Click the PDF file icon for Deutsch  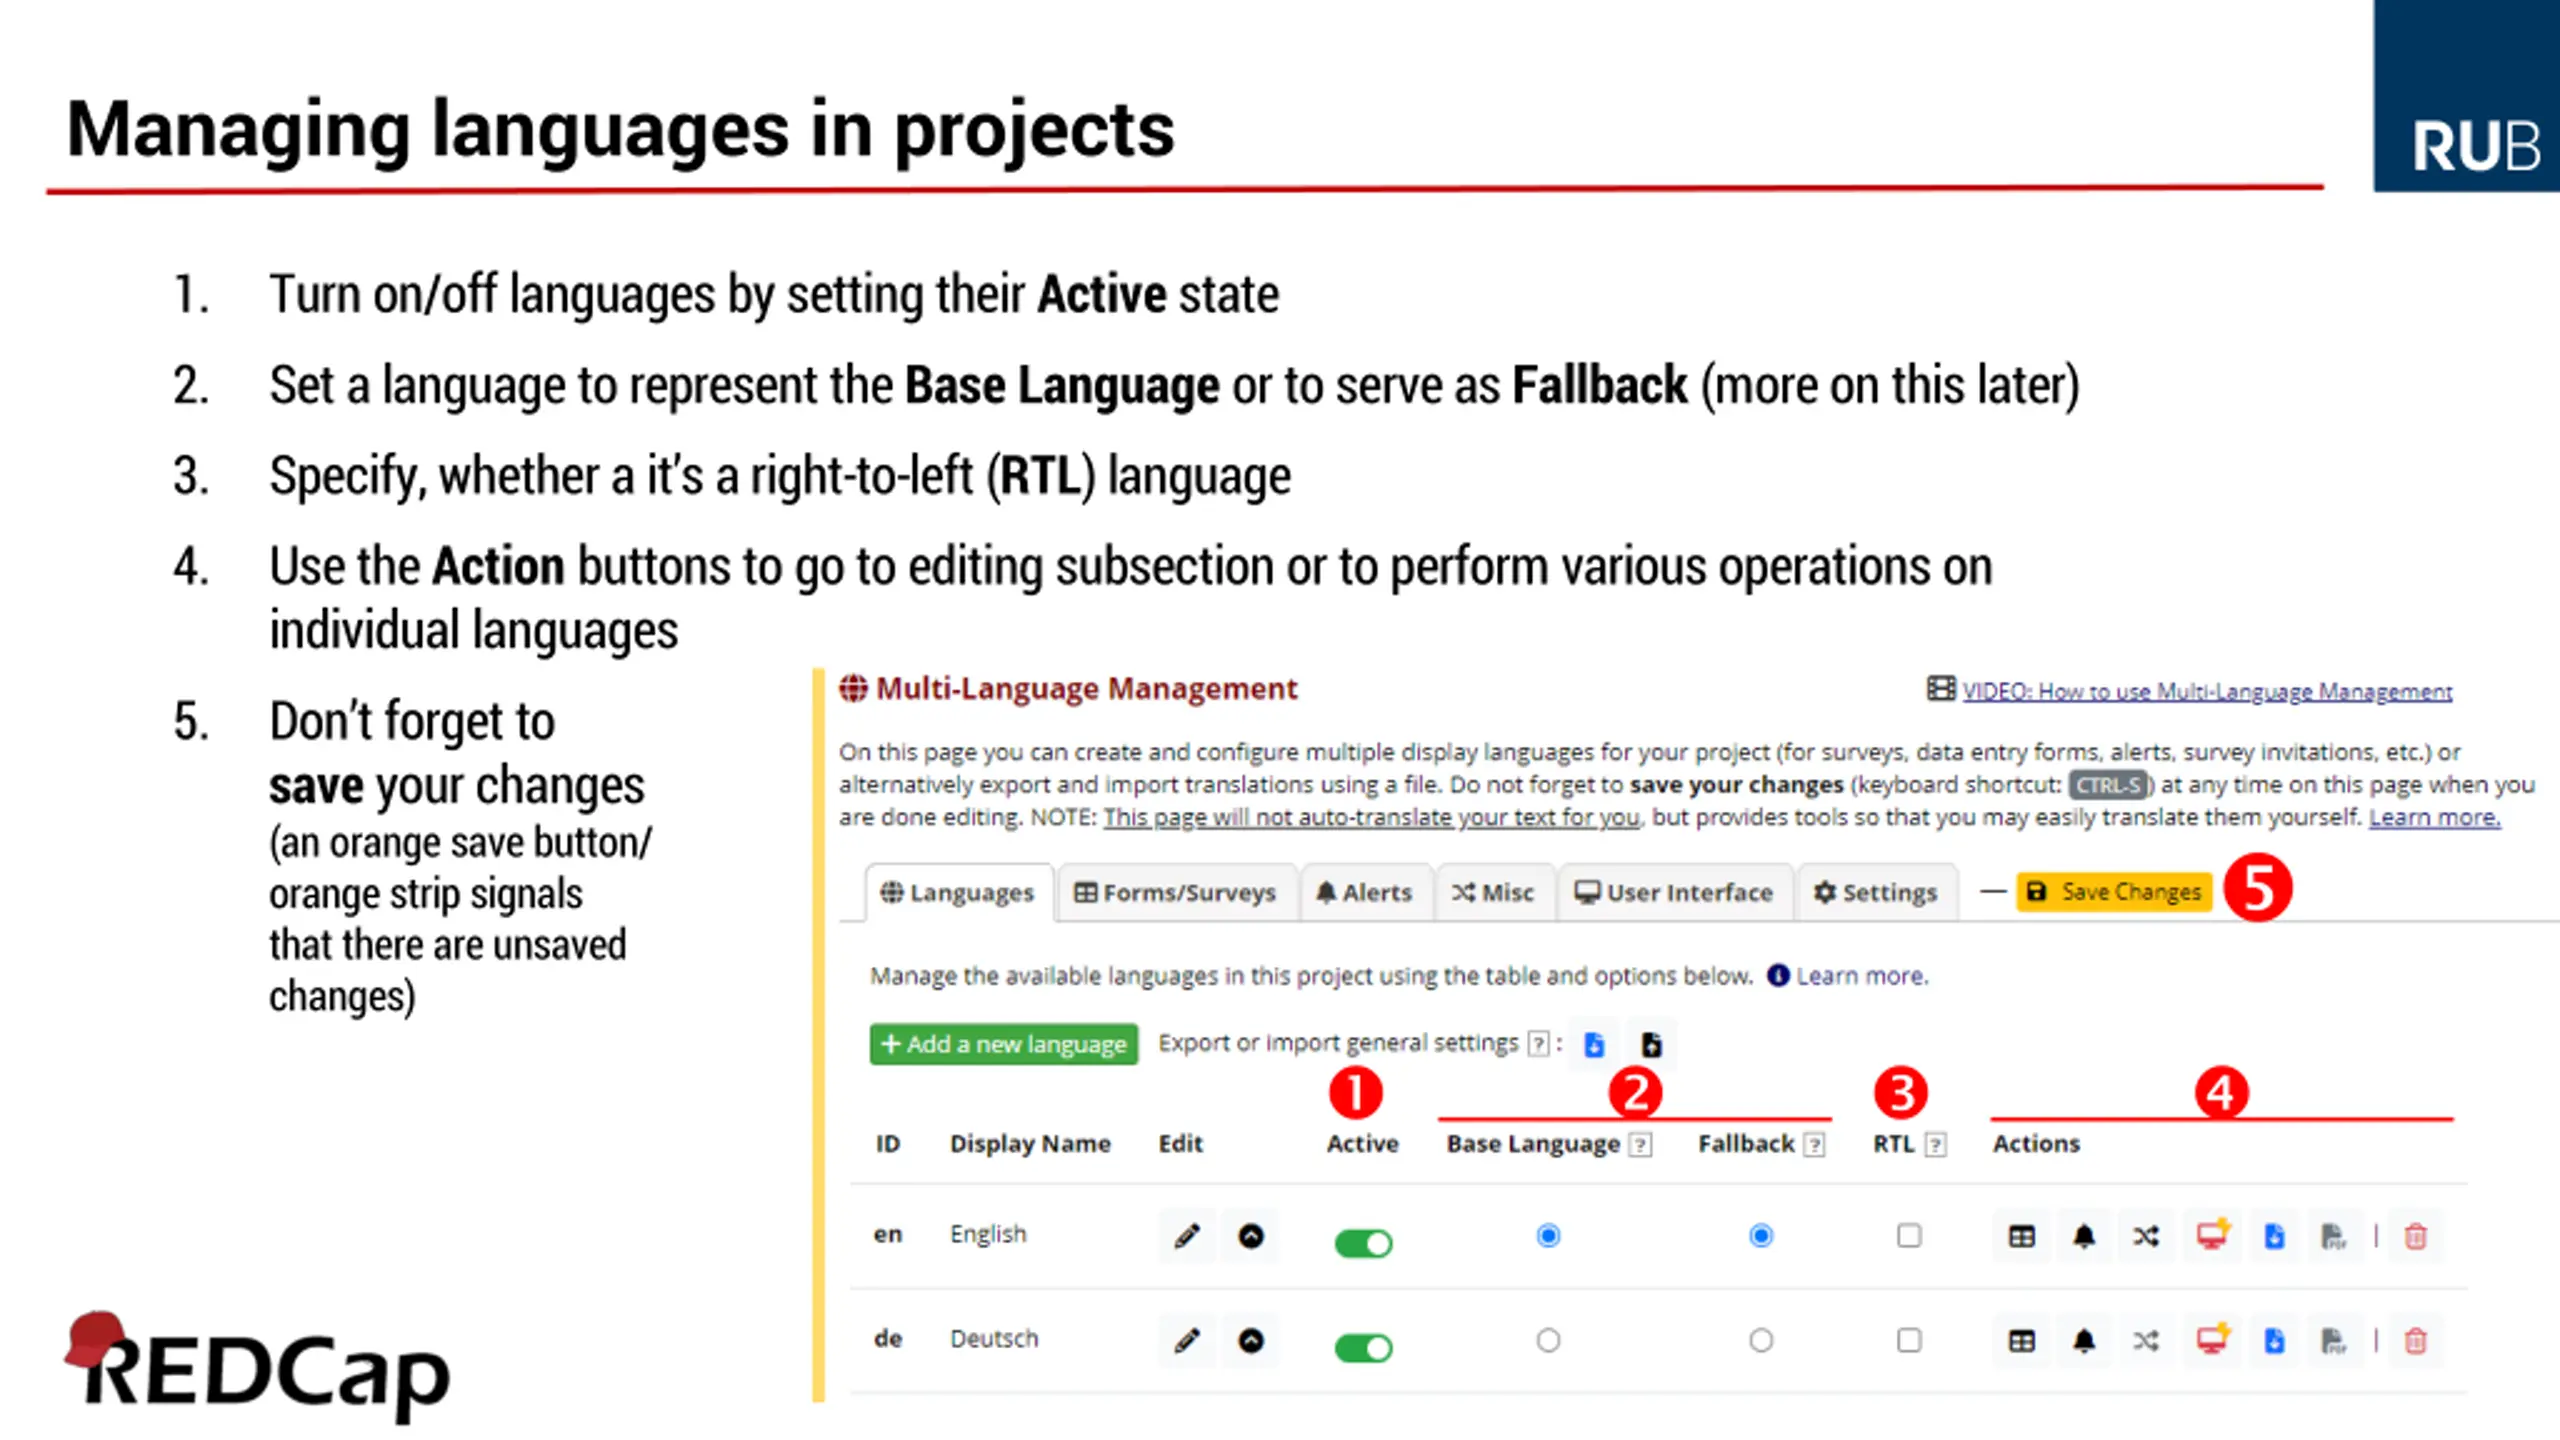(2333, 1341)
